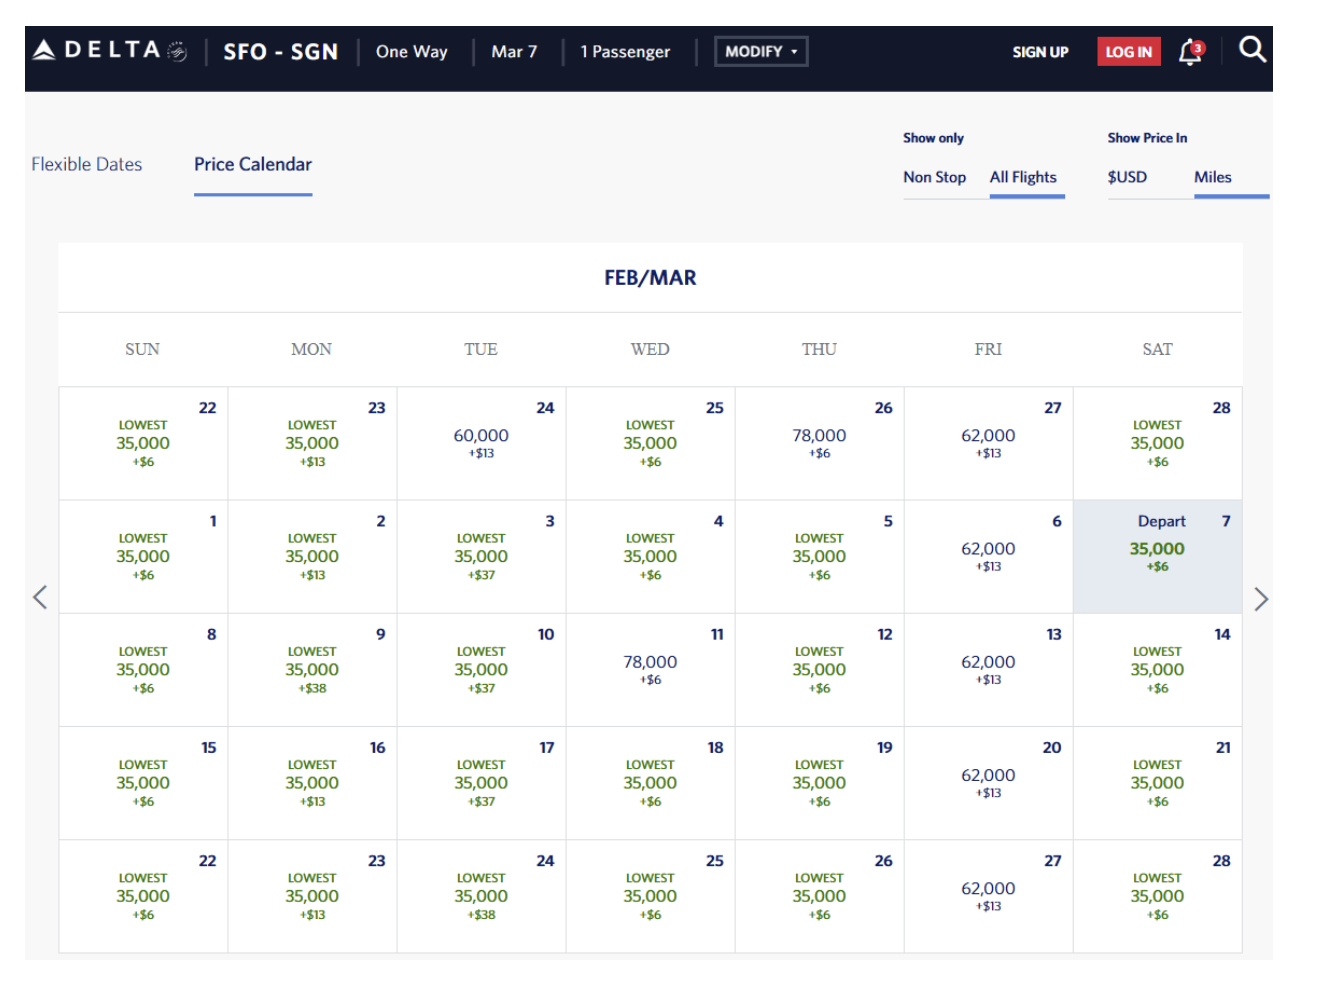Show only Non Stop flights

934,177
